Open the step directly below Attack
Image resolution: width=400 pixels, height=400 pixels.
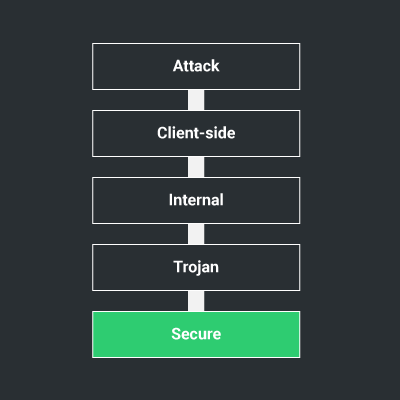coord(196,133)
